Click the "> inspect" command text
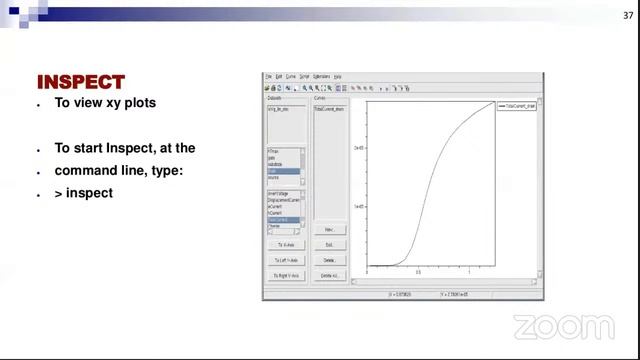 (84, 193)
